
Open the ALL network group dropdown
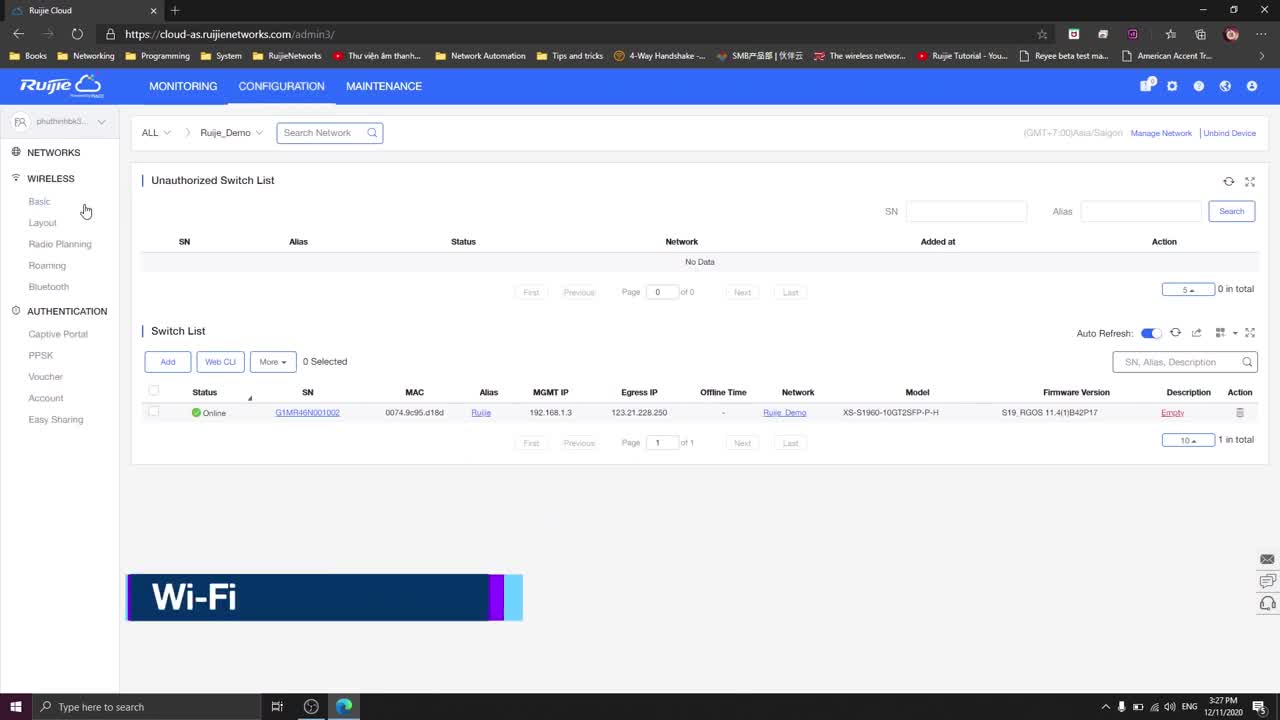[x=156, y=132]
